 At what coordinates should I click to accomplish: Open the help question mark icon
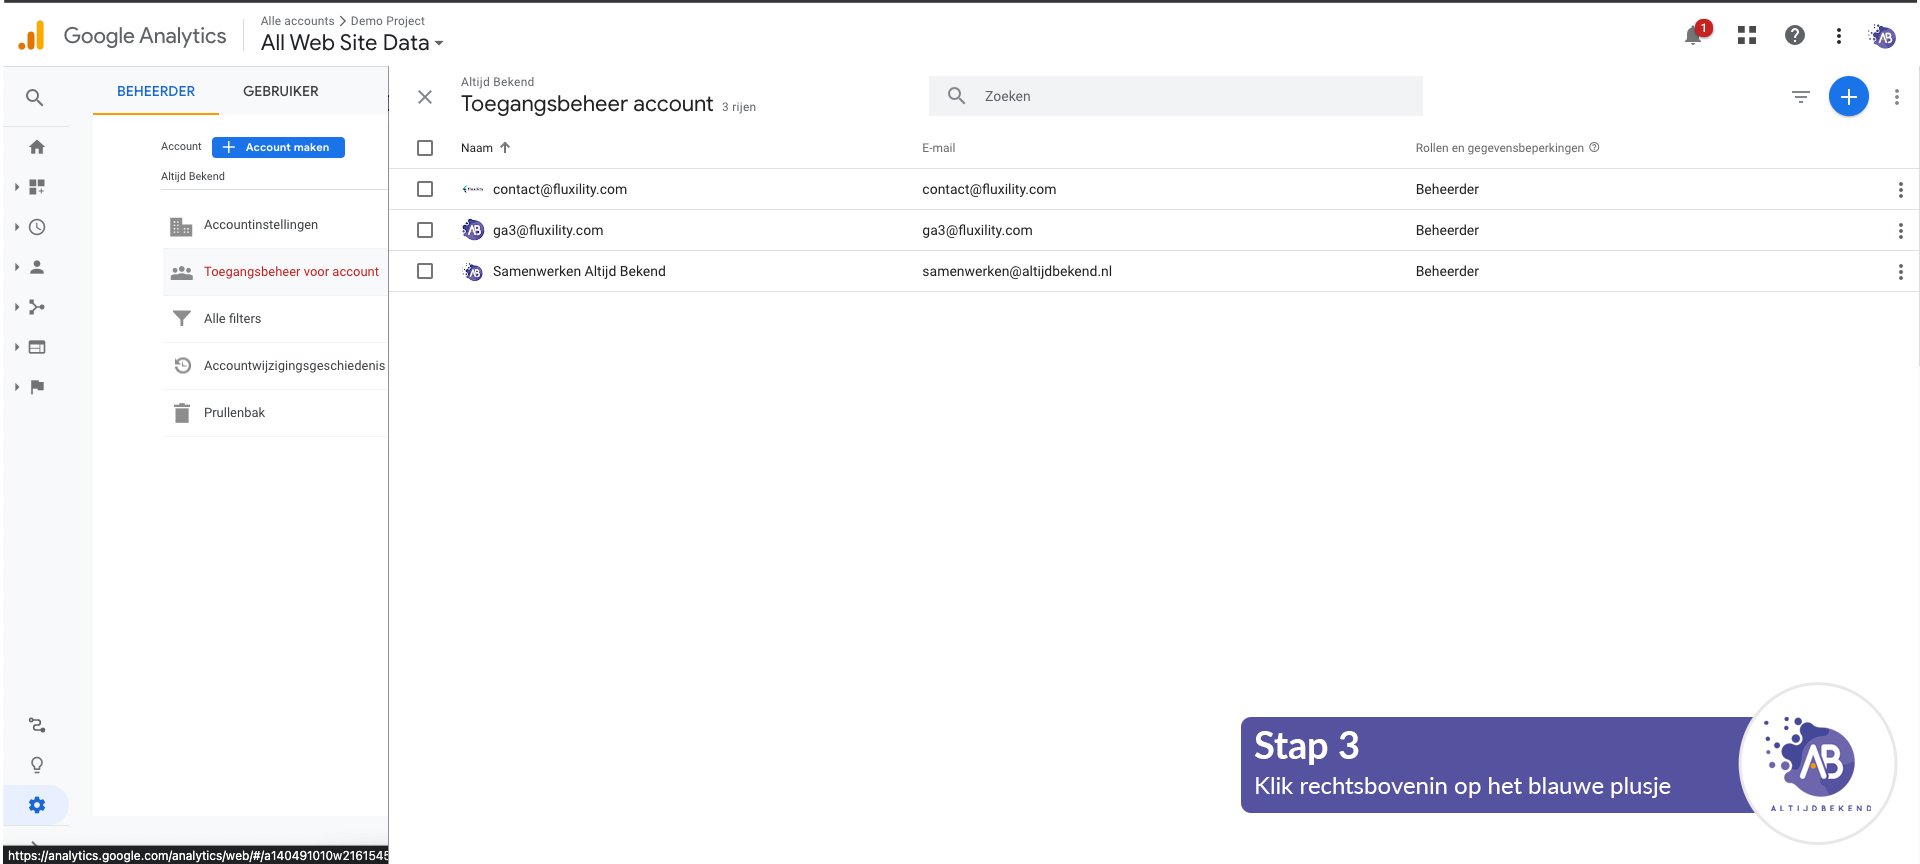pyautogui.click(x=1794, y=36)
